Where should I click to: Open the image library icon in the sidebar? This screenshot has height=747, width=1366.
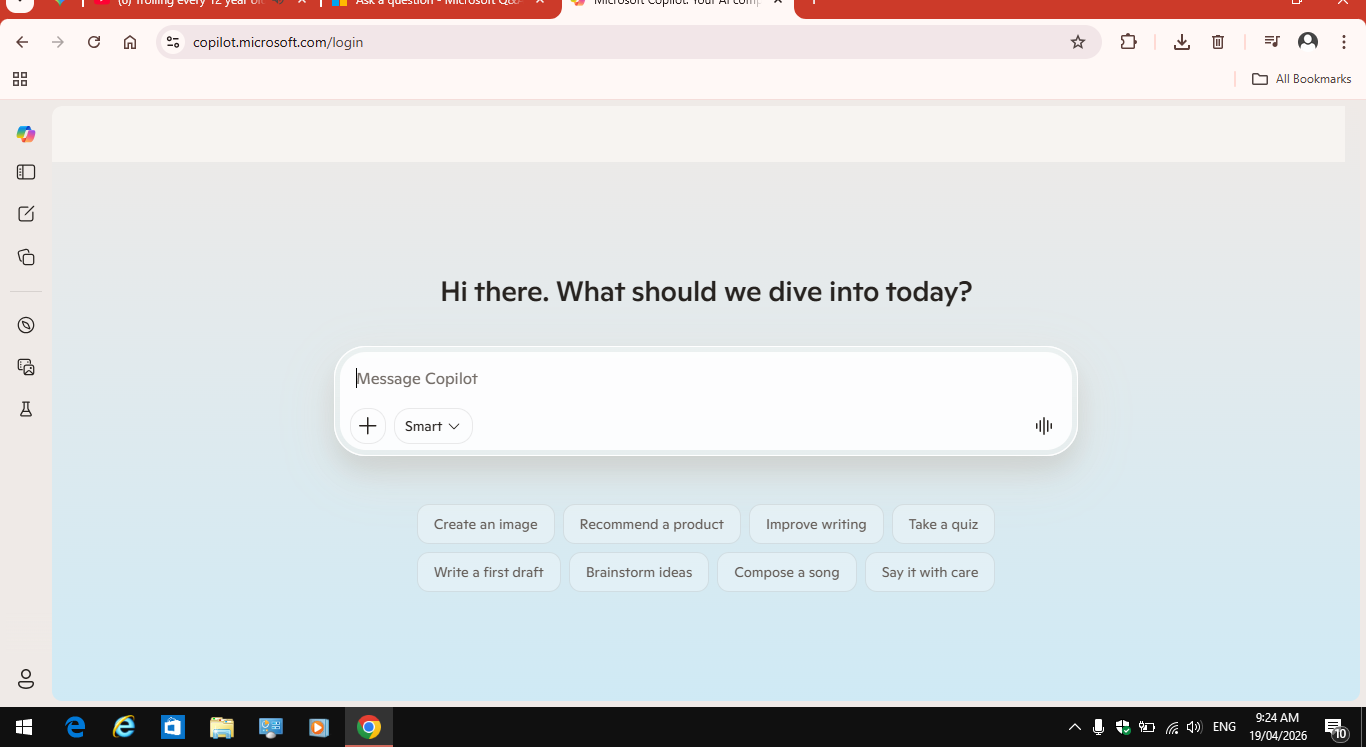point(26,367)
